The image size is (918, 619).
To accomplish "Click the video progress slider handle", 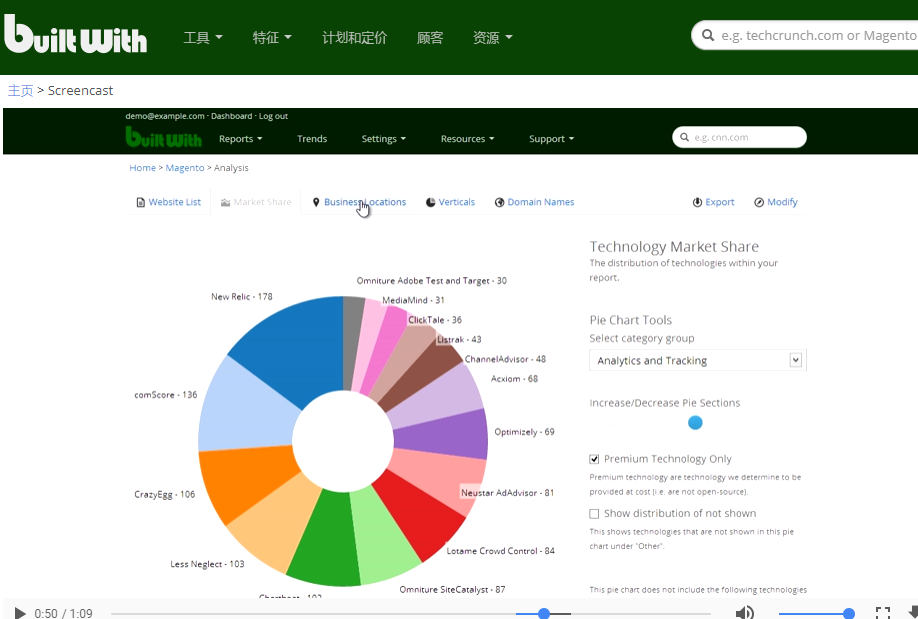I will point(544,613).
